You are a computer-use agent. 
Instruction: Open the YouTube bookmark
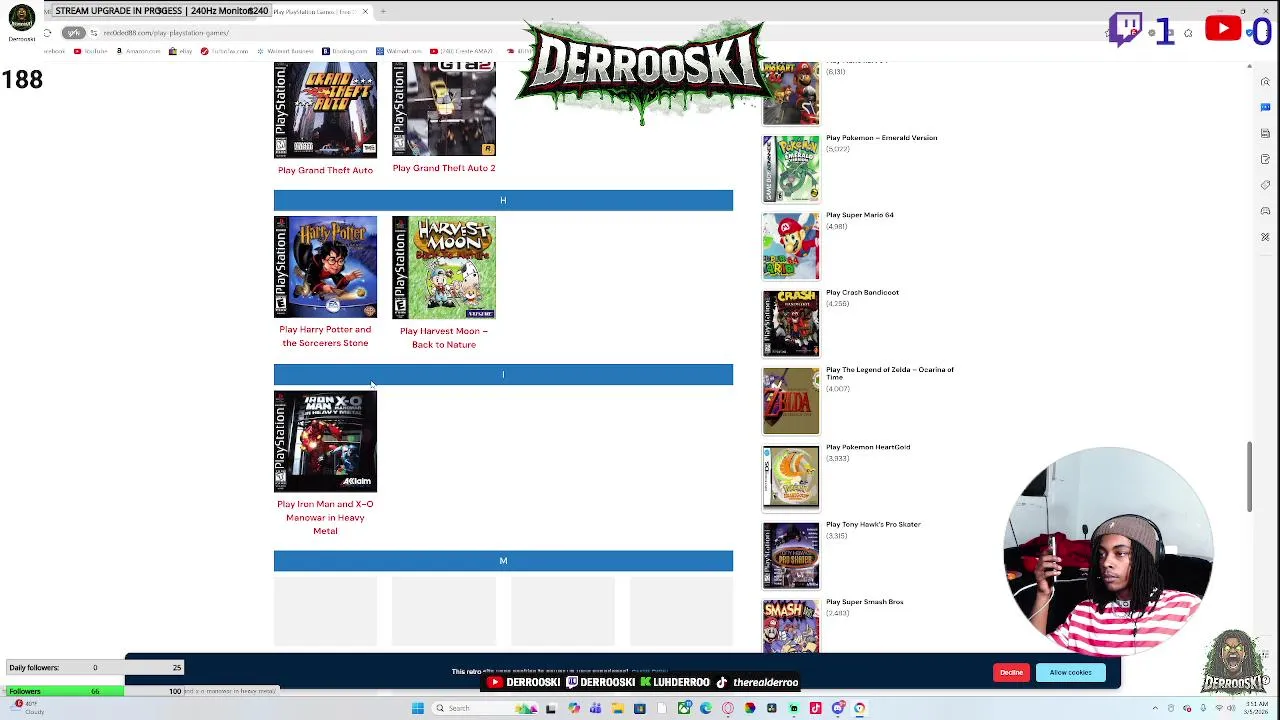tap(91, 51)
